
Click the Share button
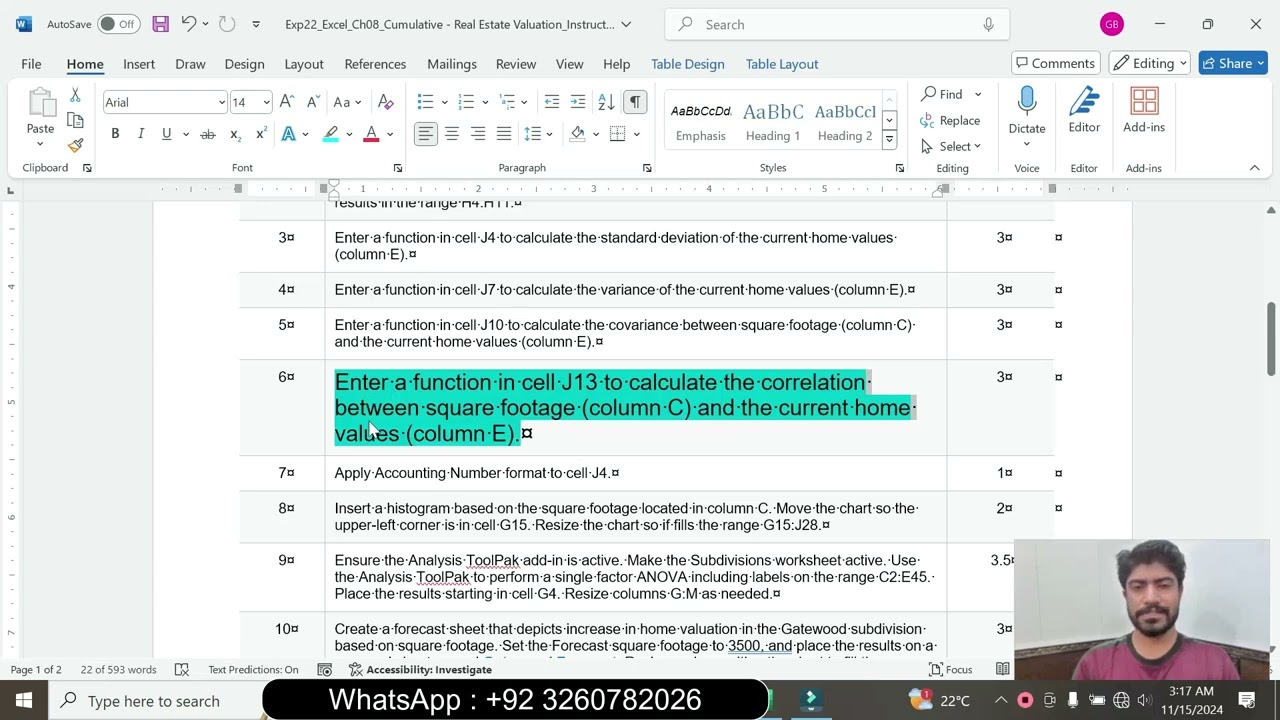[x=1234, y=63]
